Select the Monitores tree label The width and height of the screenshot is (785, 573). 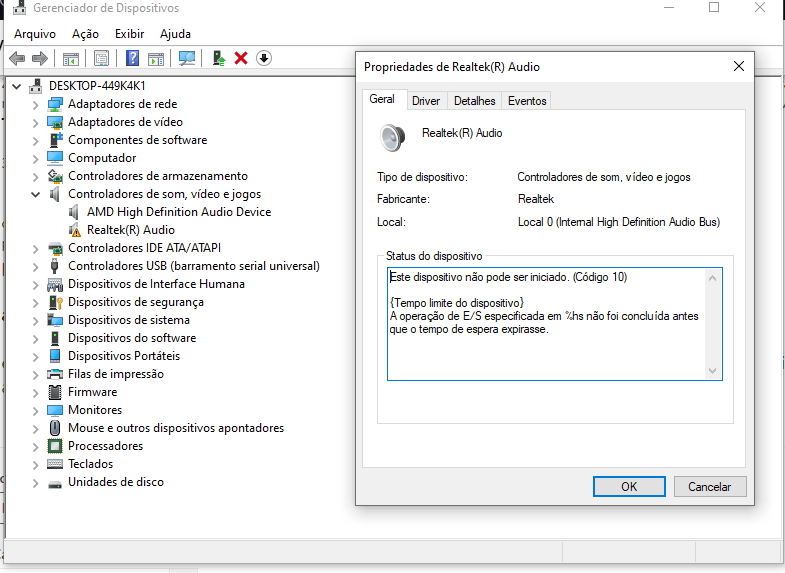point(95,410)
